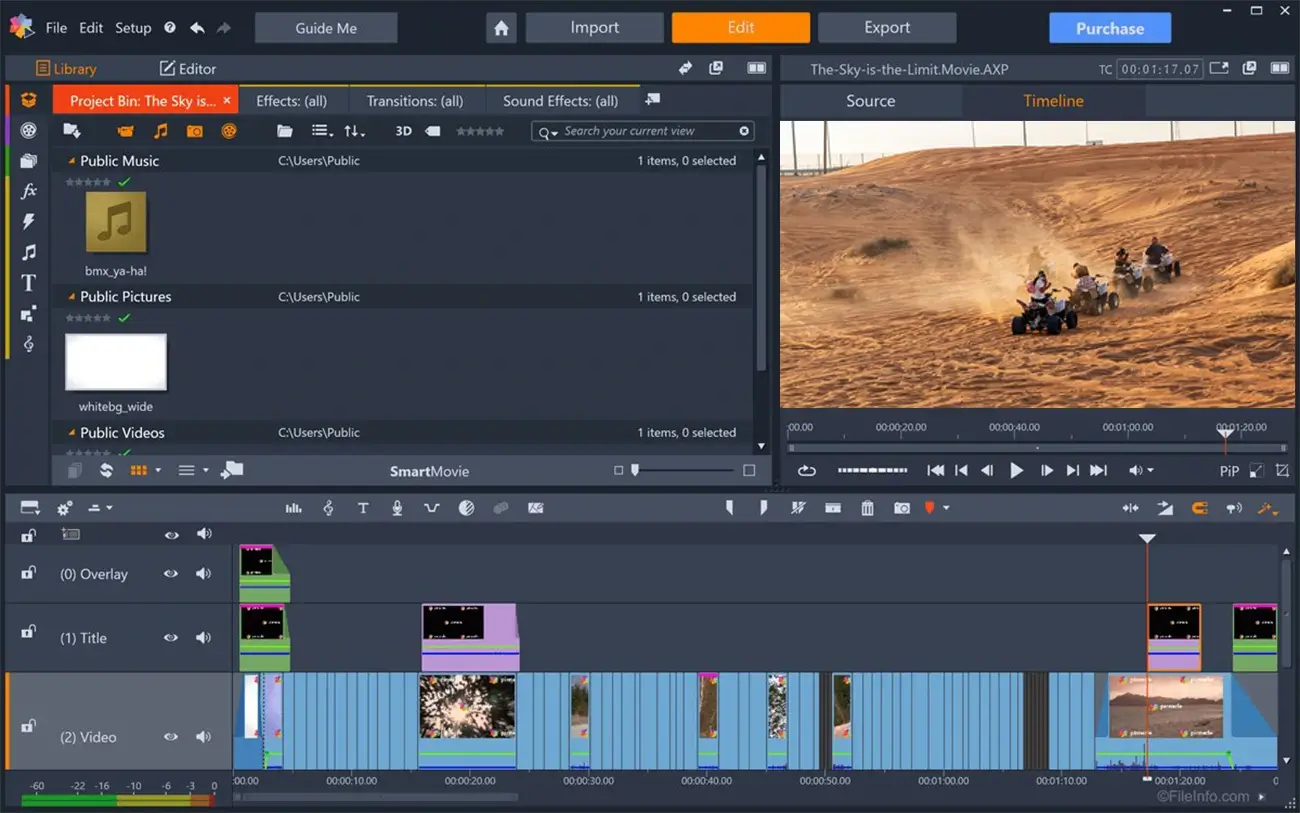
Task: Click the snapshot camera icon in timeline toolbar
Action: pyautogui.click(x=902, y=508)
